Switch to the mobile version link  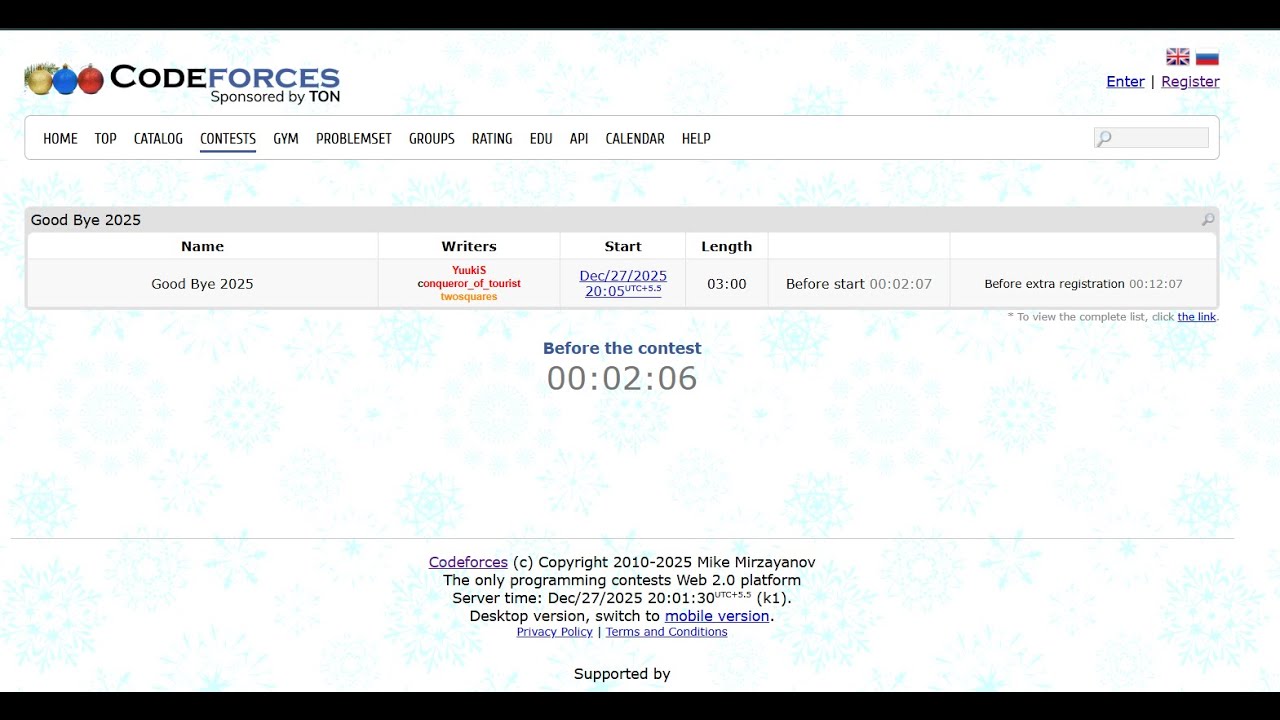pos(717,616)
